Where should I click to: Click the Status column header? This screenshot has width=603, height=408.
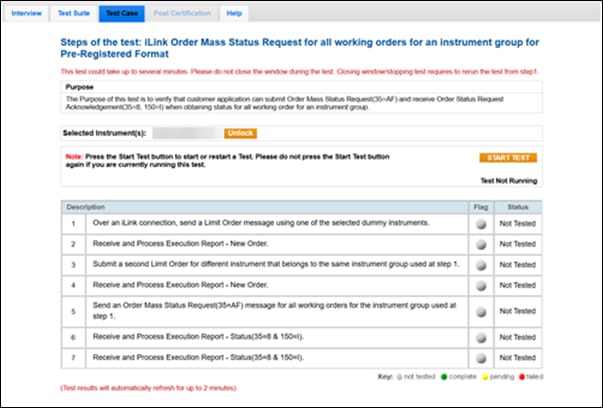pyautogui.click(x=519, y=207)
